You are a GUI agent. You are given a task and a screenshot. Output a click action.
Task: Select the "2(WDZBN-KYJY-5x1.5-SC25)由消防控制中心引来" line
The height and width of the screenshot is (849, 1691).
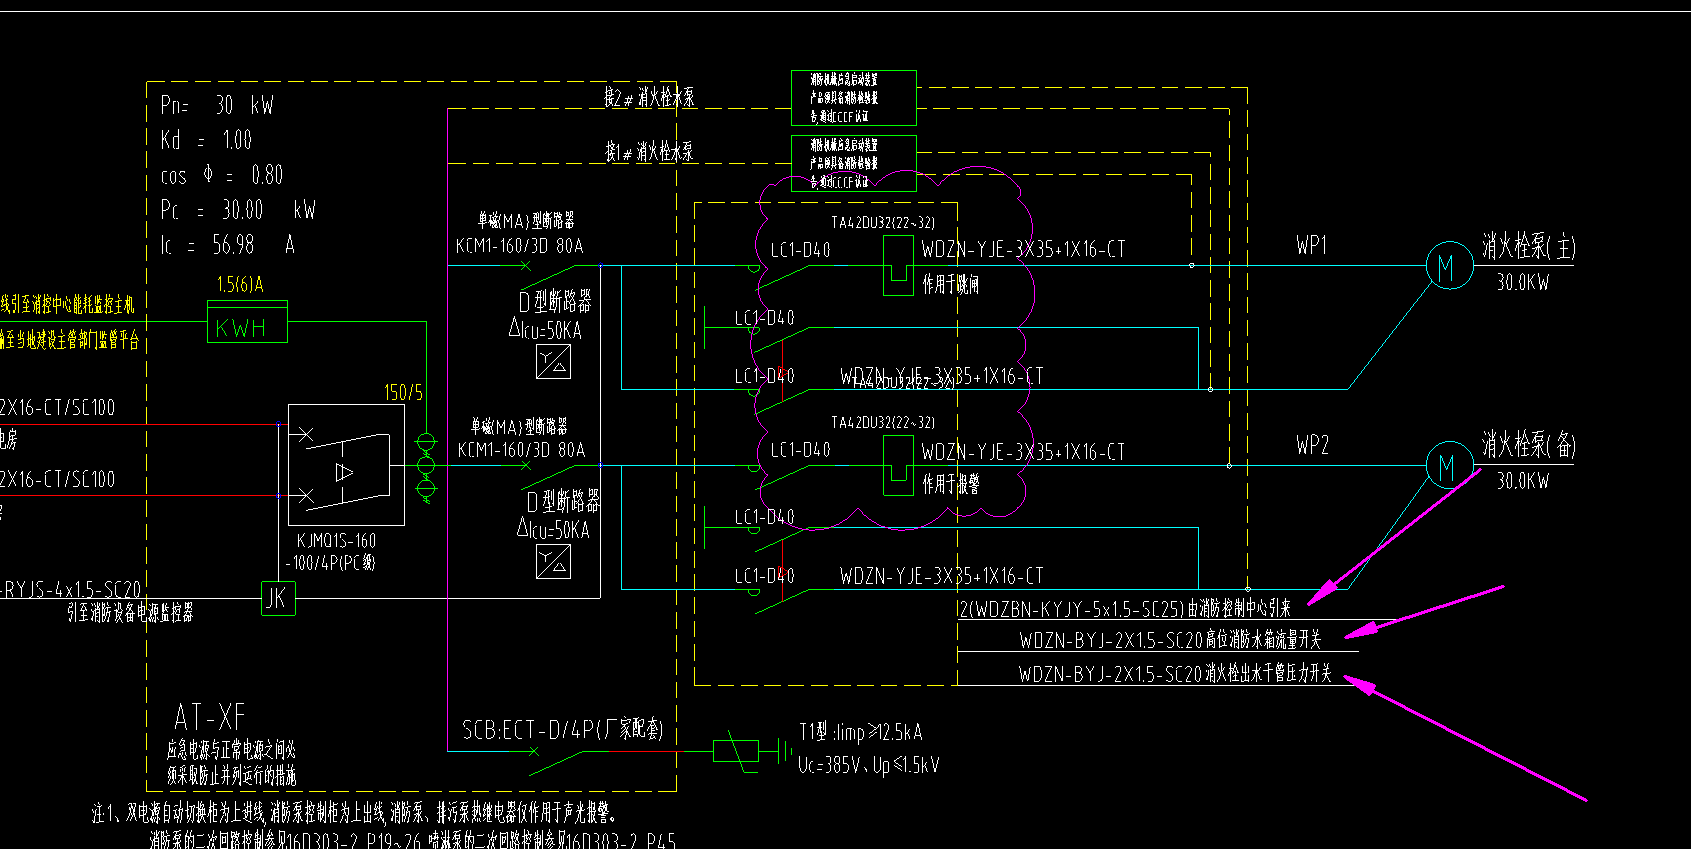[x=1125, y=608]
